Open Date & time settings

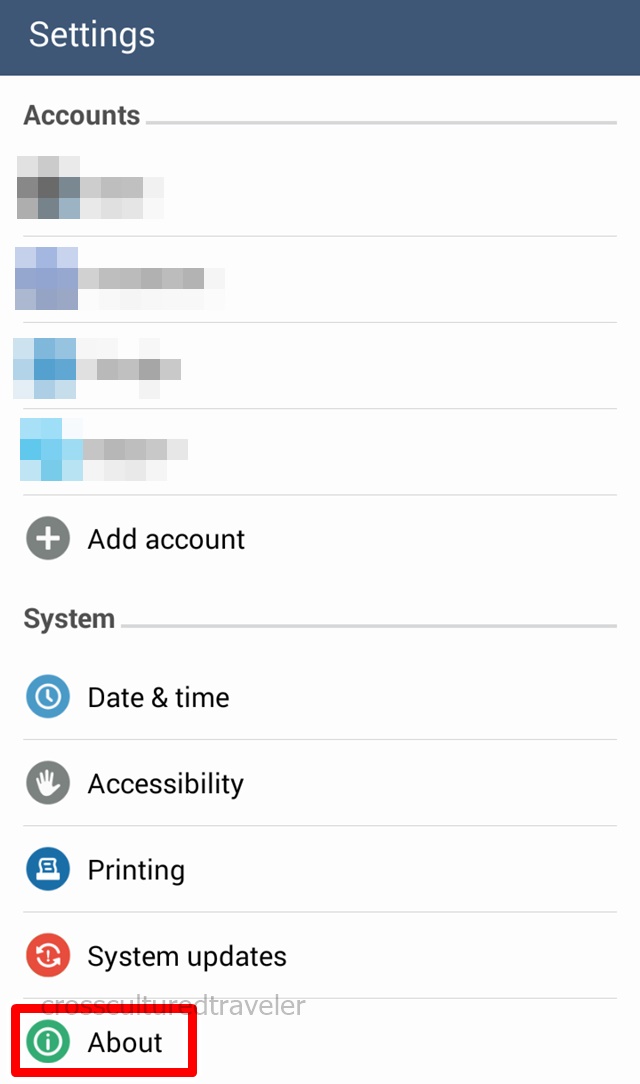point(158,697)
